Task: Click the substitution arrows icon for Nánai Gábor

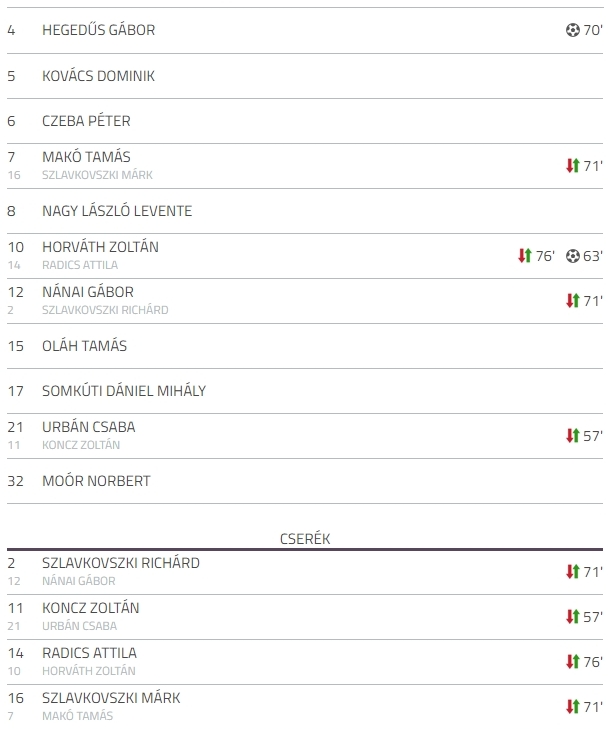Action: [x=572, y=301]
